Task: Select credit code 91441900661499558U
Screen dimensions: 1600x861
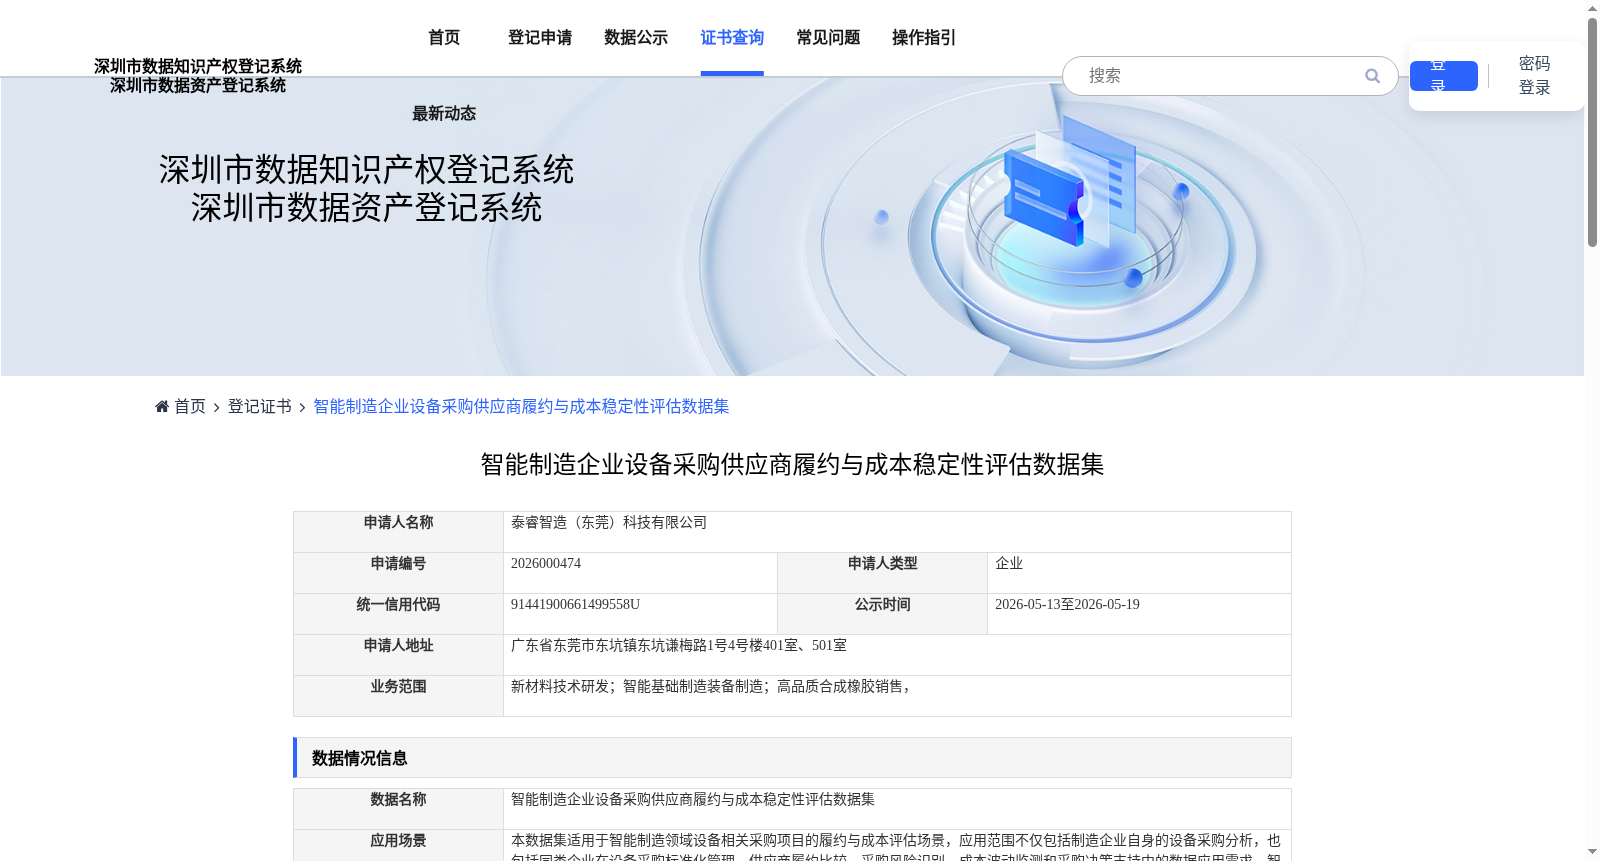Action: 575,605
